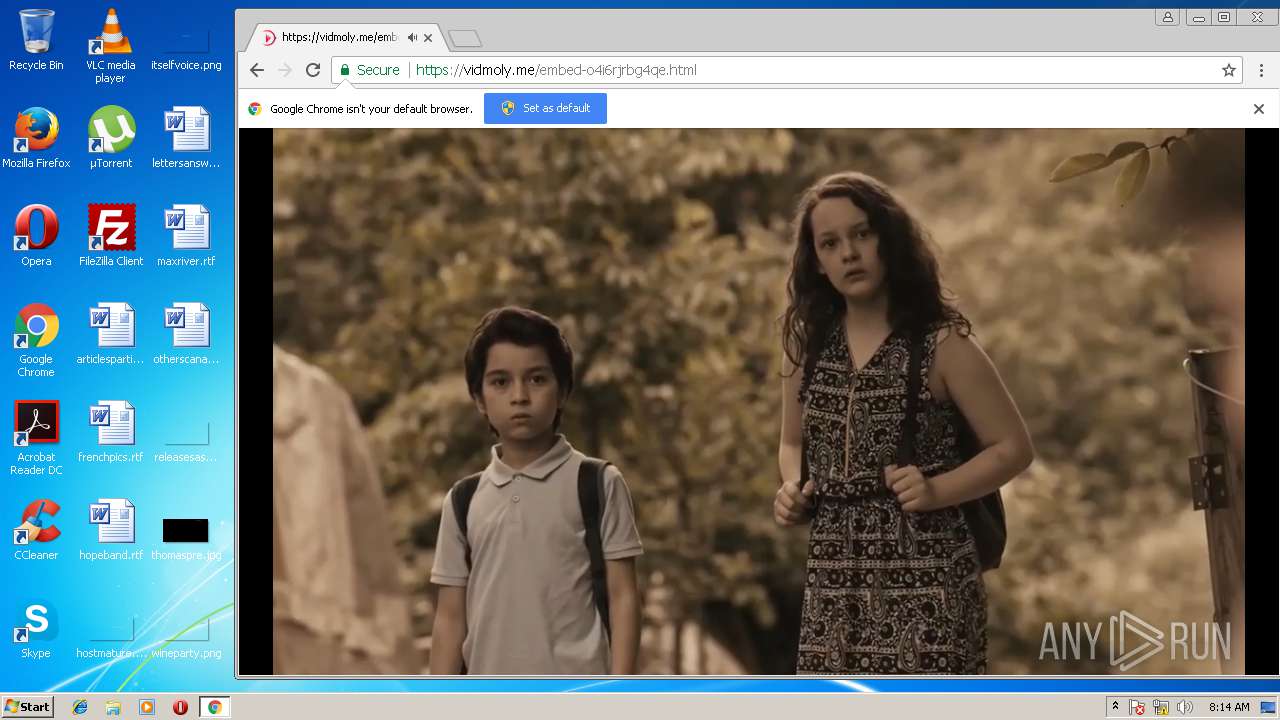The image size is (1280, 720).
Task: Switch to the vidmoly.me tab
Action: coord(346,38)
